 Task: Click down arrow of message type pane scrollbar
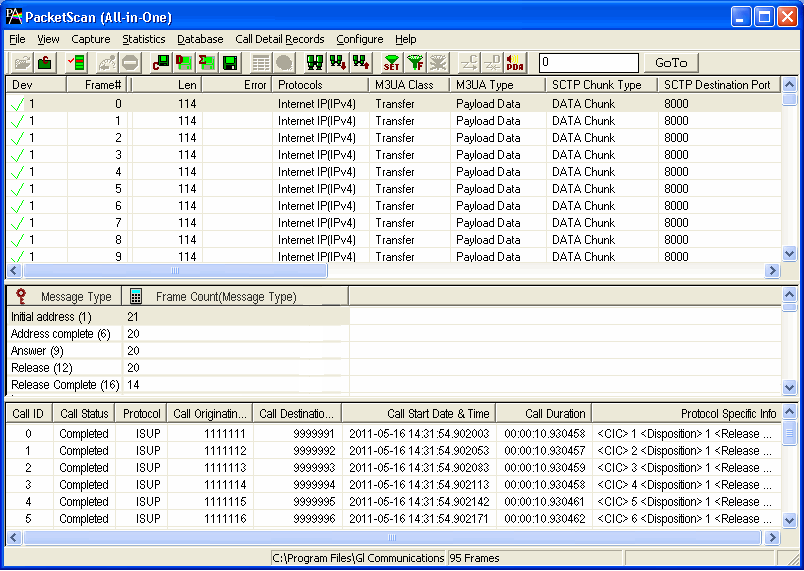click(x=790, y=388)
